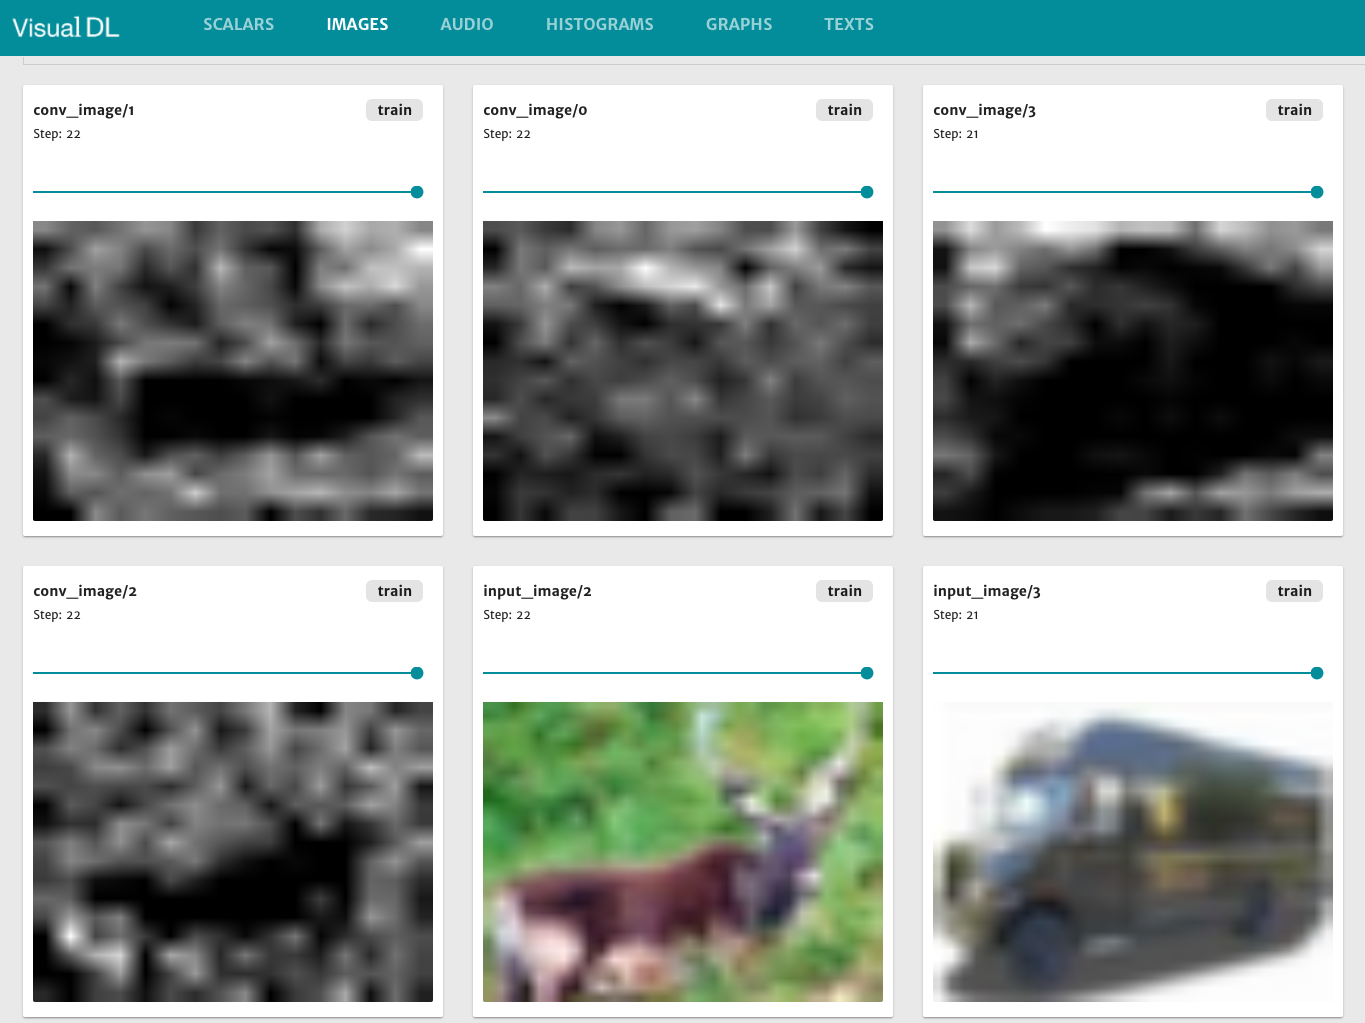The height and width of the screenshot is (1023, 1365).
Task: Click the train tag on conv__image/0
Action: [x=844, y=110]
